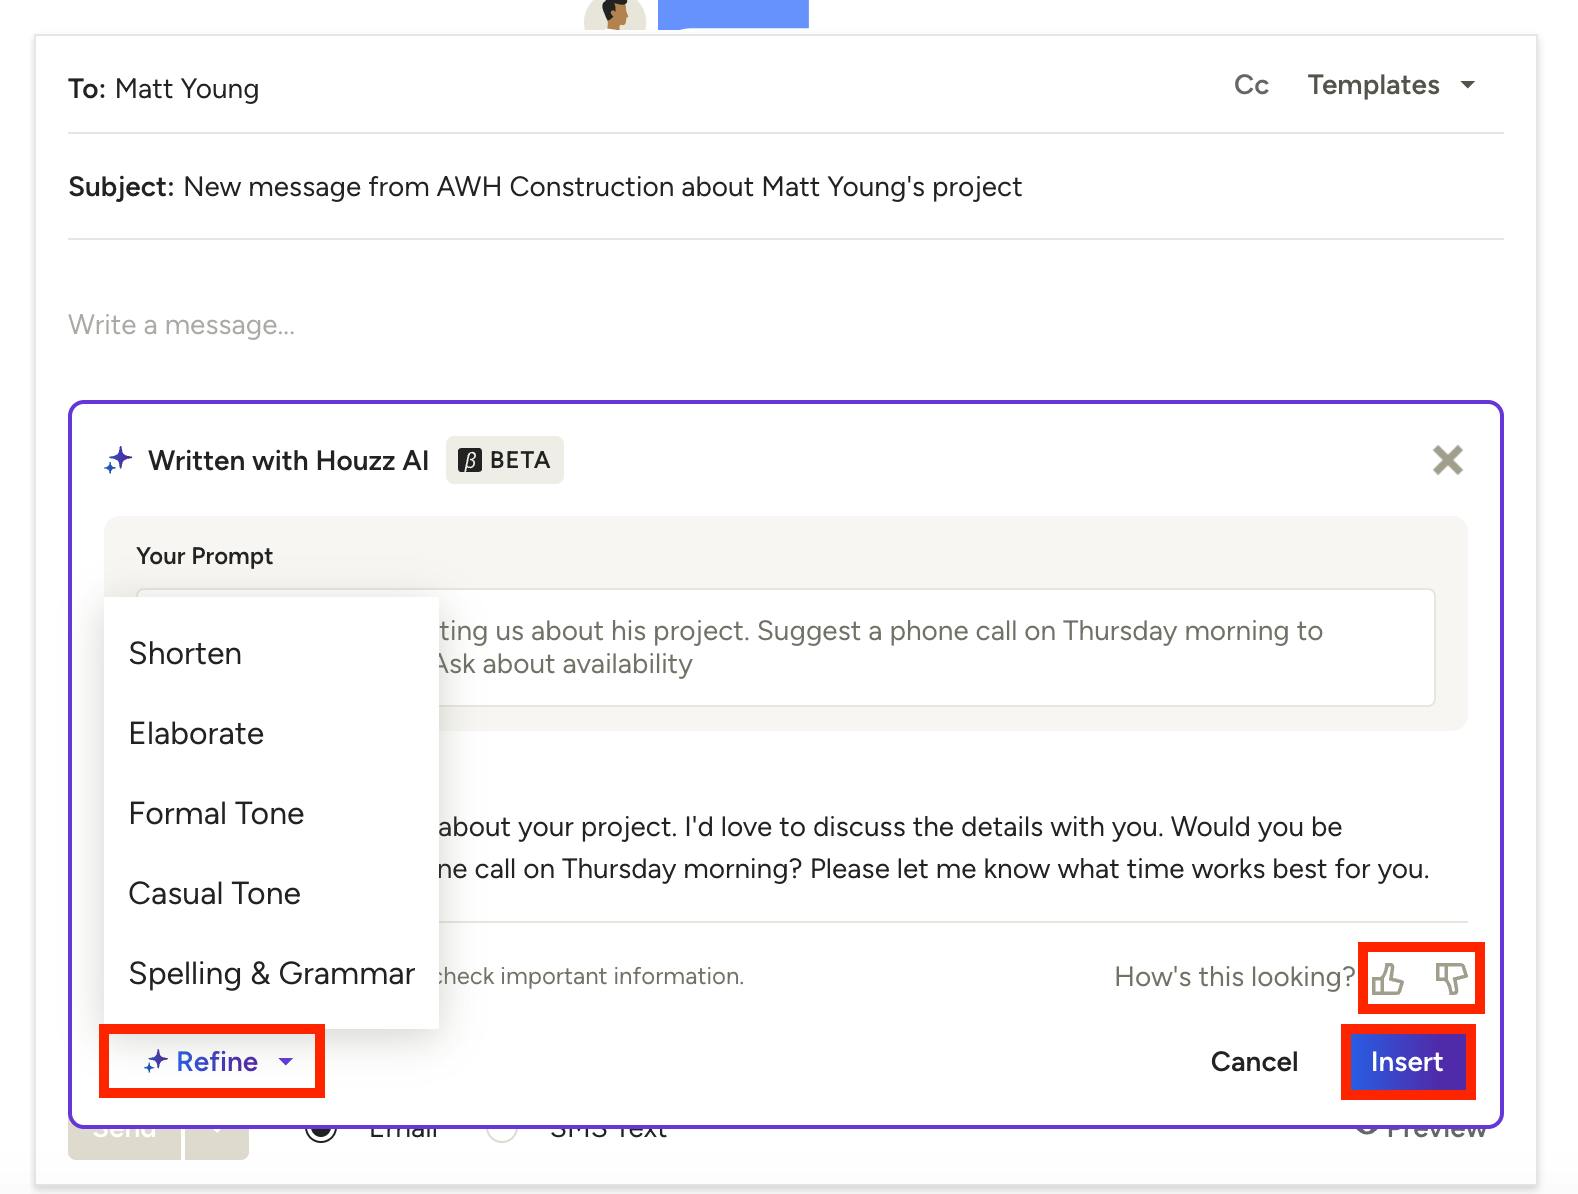Click the 'How's this looking?' label
Viewport: 1578px width, 1194px height.
[1234, 977]
